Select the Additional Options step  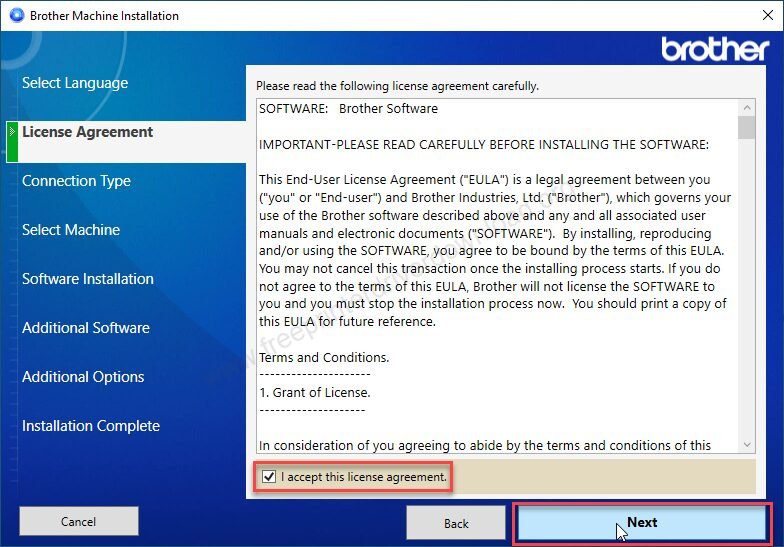pos(83,377)
